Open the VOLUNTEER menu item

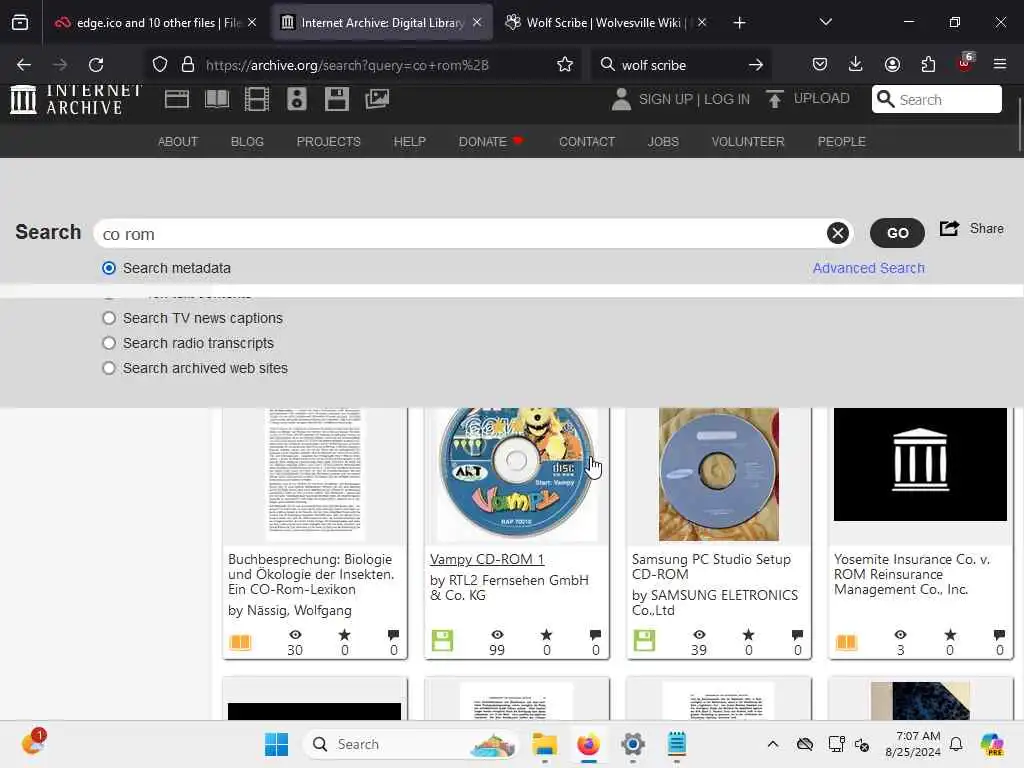pyautogui.click(x=748, y=142)
